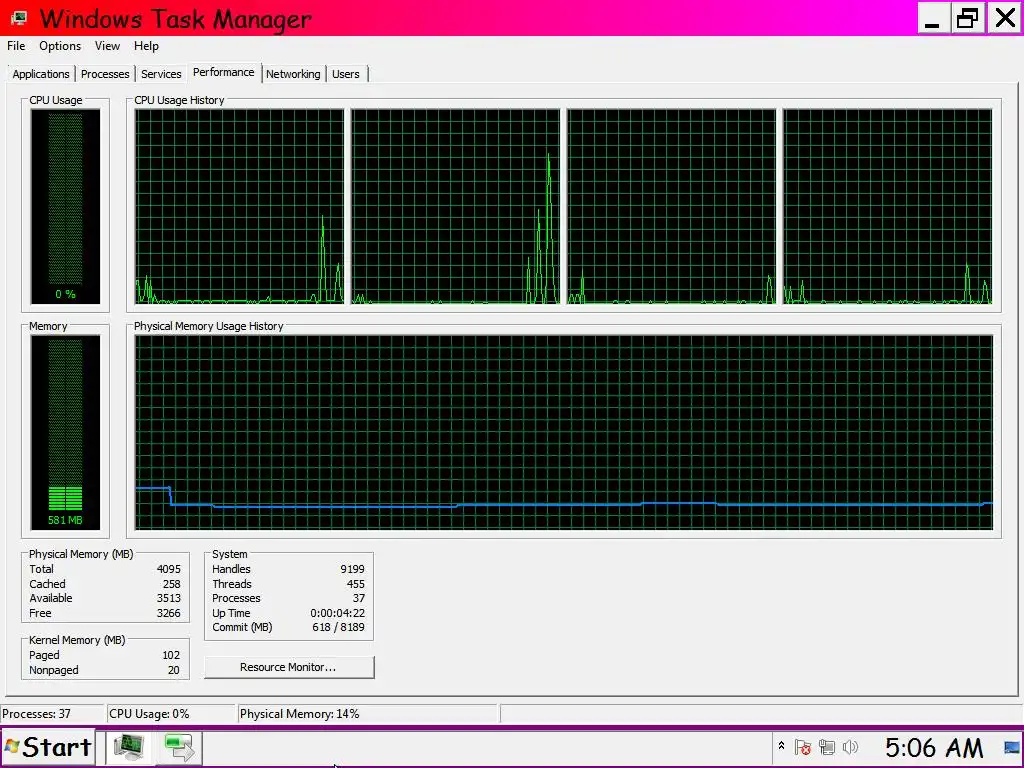Switch to the Networking tab
The width and height of the screenshot is (1024, 768).
pos(293,74)
